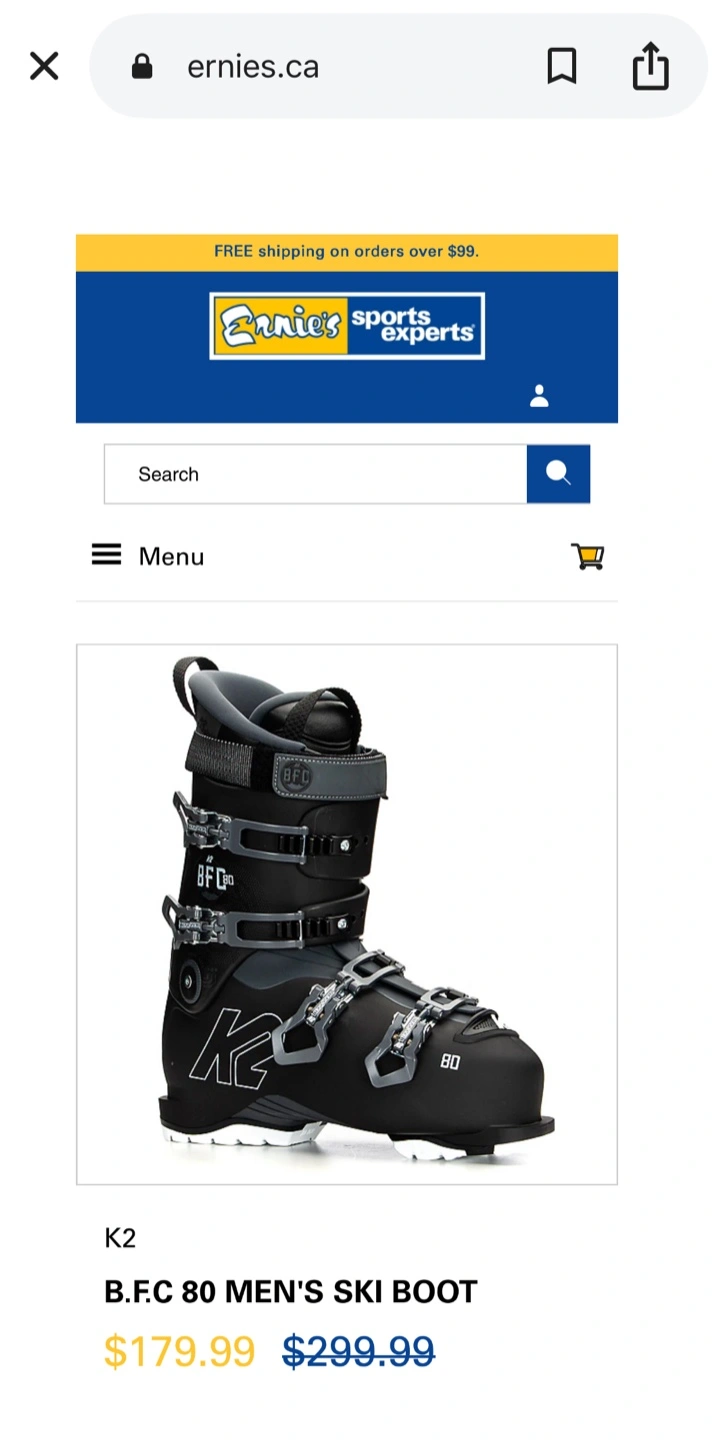Viewport: 719px width, 1440px height.
Task: Click the BFC badge on boot strap
Action: (293, 772)
